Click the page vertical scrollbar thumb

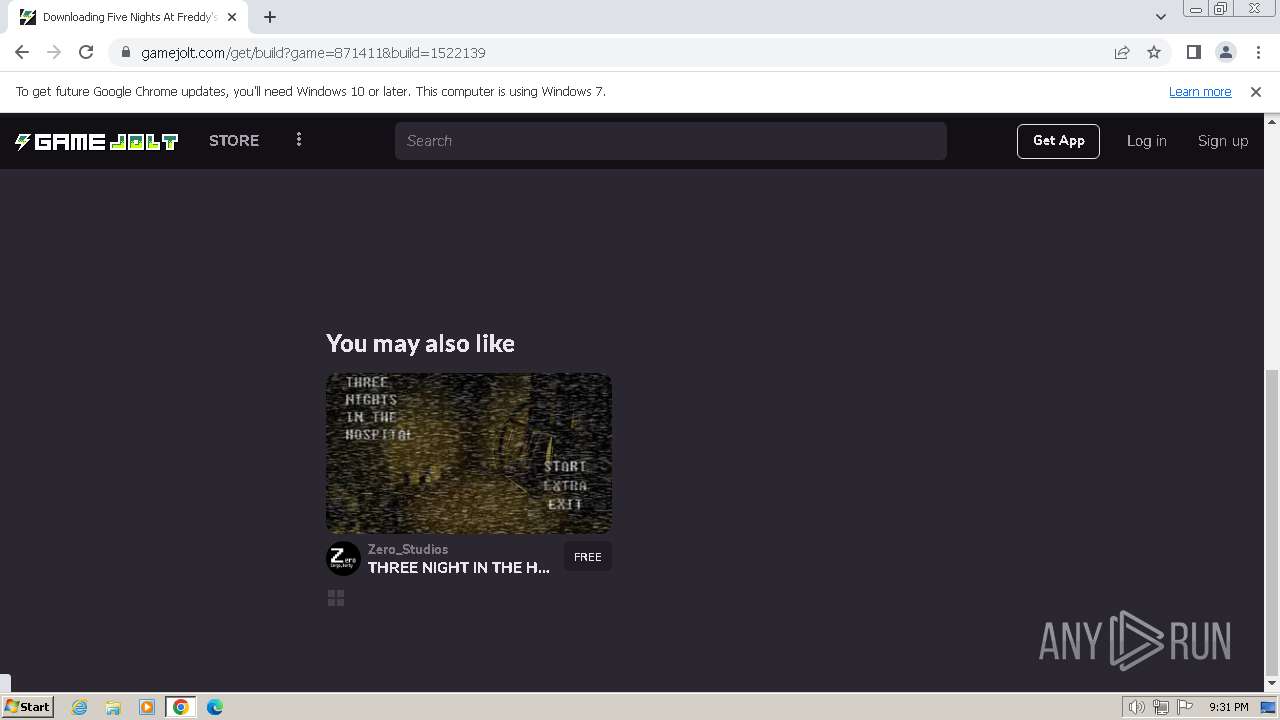1272,522
